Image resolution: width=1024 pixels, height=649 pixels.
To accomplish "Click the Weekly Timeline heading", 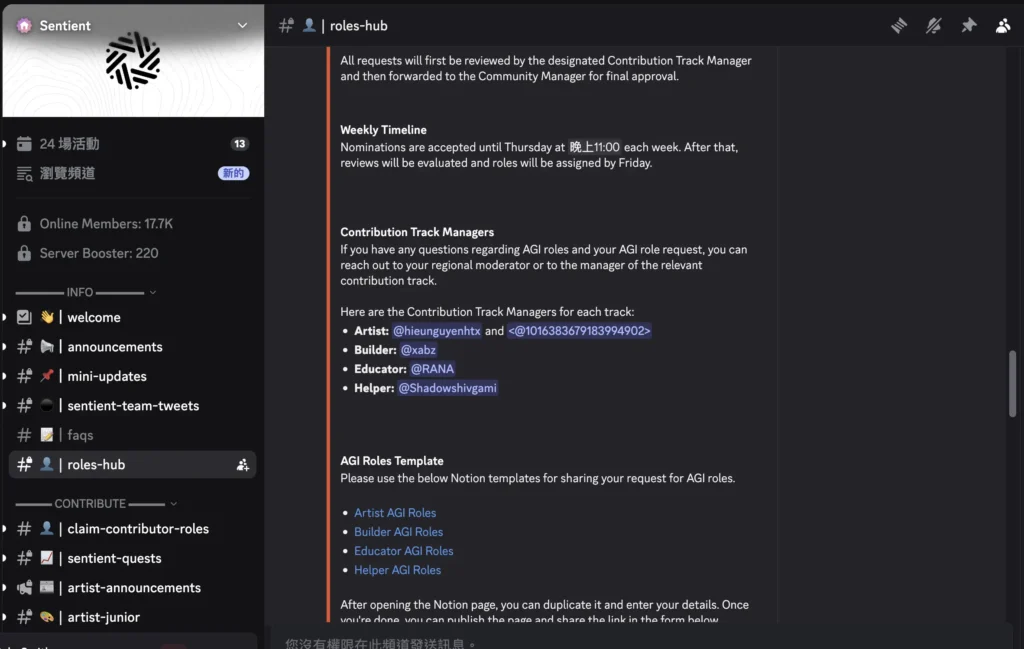I will coord(383,130).
